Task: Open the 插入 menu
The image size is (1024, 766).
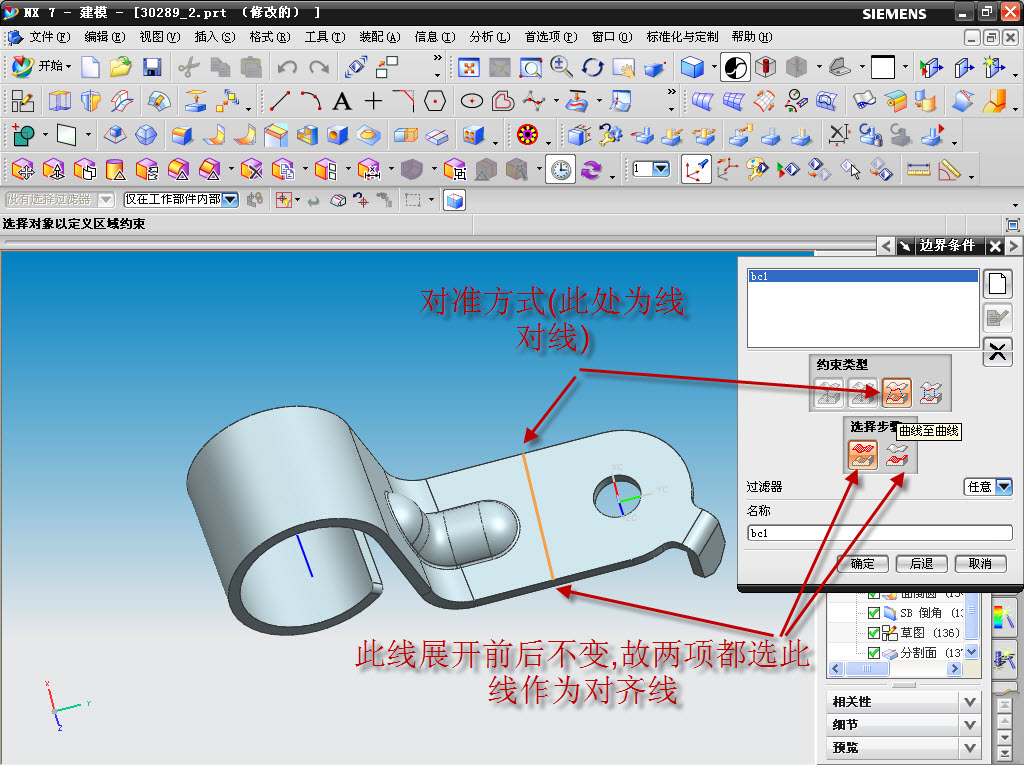Action: coord(215,37)
